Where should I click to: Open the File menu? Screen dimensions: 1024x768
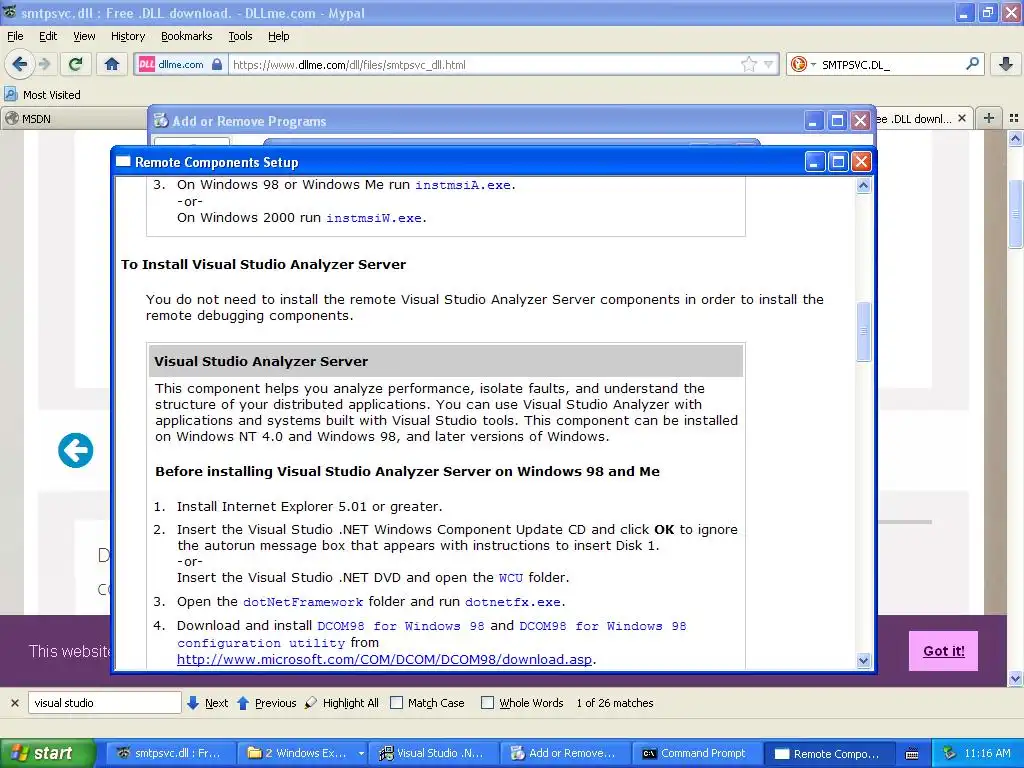(x=15, y=36)
